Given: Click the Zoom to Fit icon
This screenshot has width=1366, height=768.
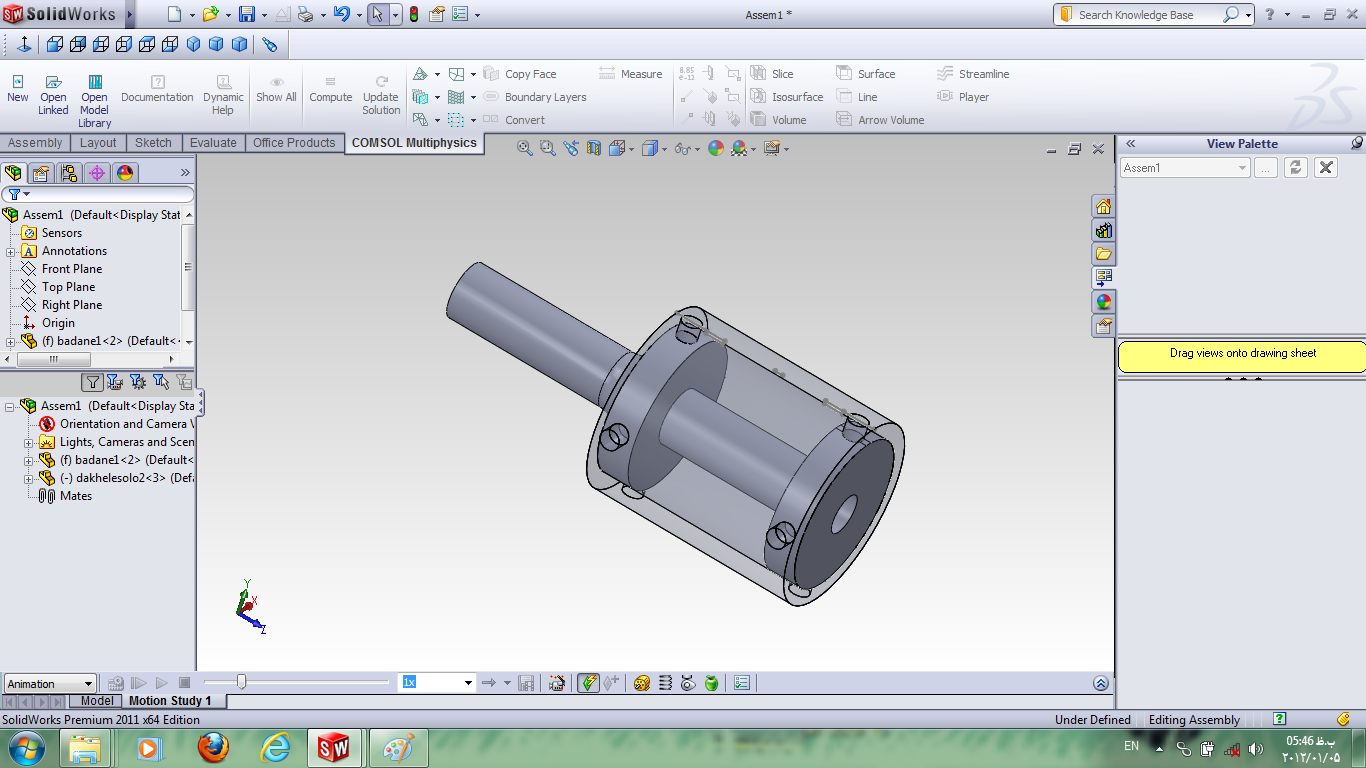Looking at the screenshot, I should coord(524,148).
